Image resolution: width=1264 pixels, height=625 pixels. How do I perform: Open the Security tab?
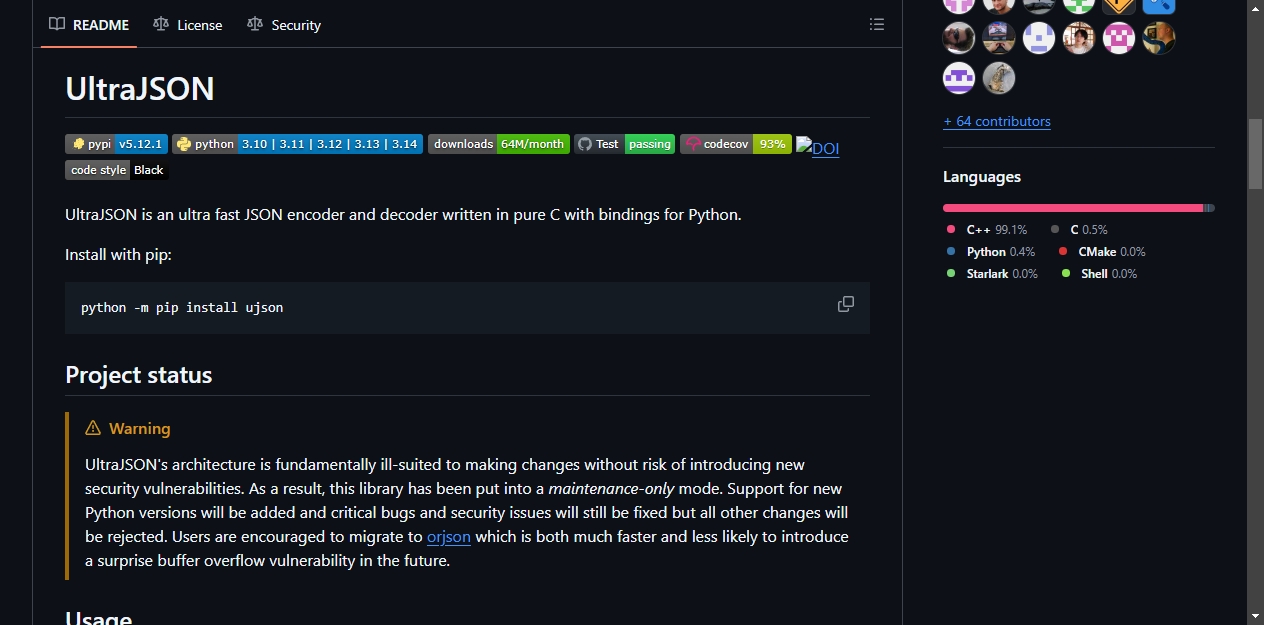(x=284, y=24)
